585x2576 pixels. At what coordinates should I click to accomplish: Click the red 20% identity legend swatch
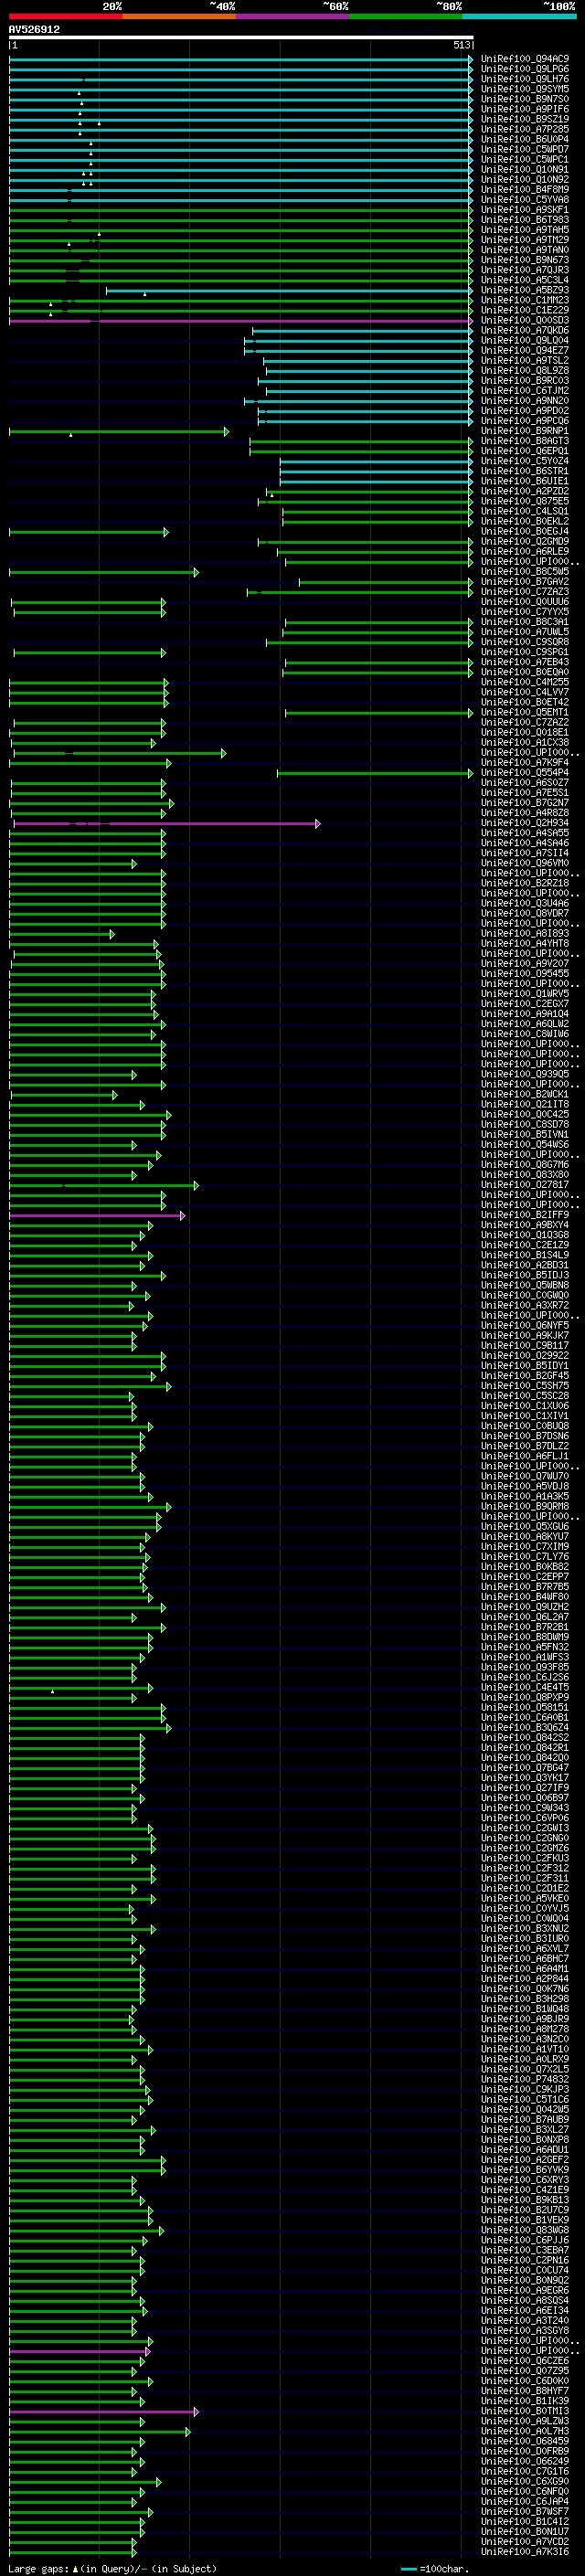click(x=65, y=16)
